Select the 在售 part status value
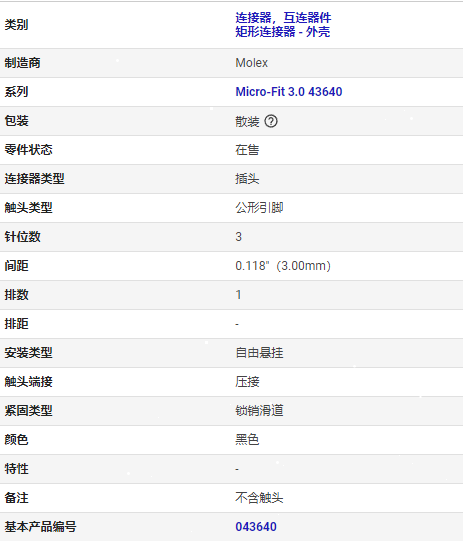 pos(247,150)
